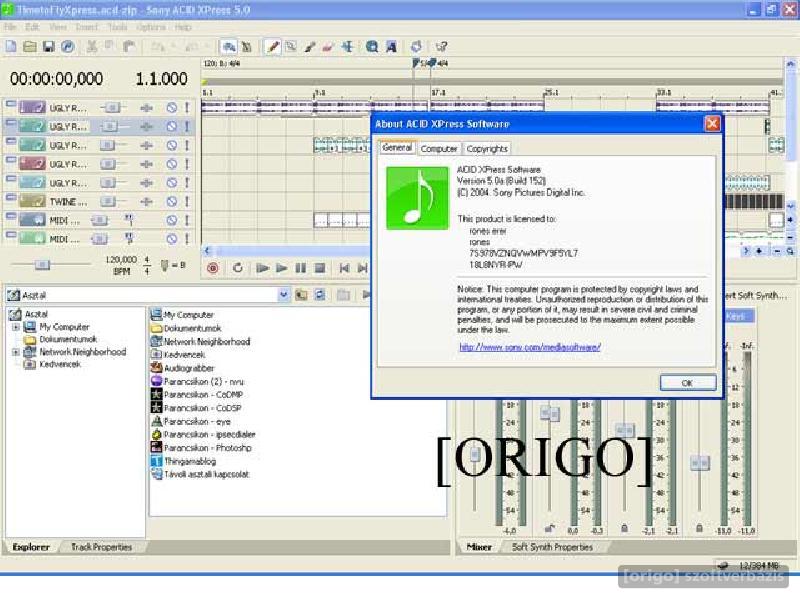Open the Explorer folder path dropdown
800x600 pixels.
[284, 295]
